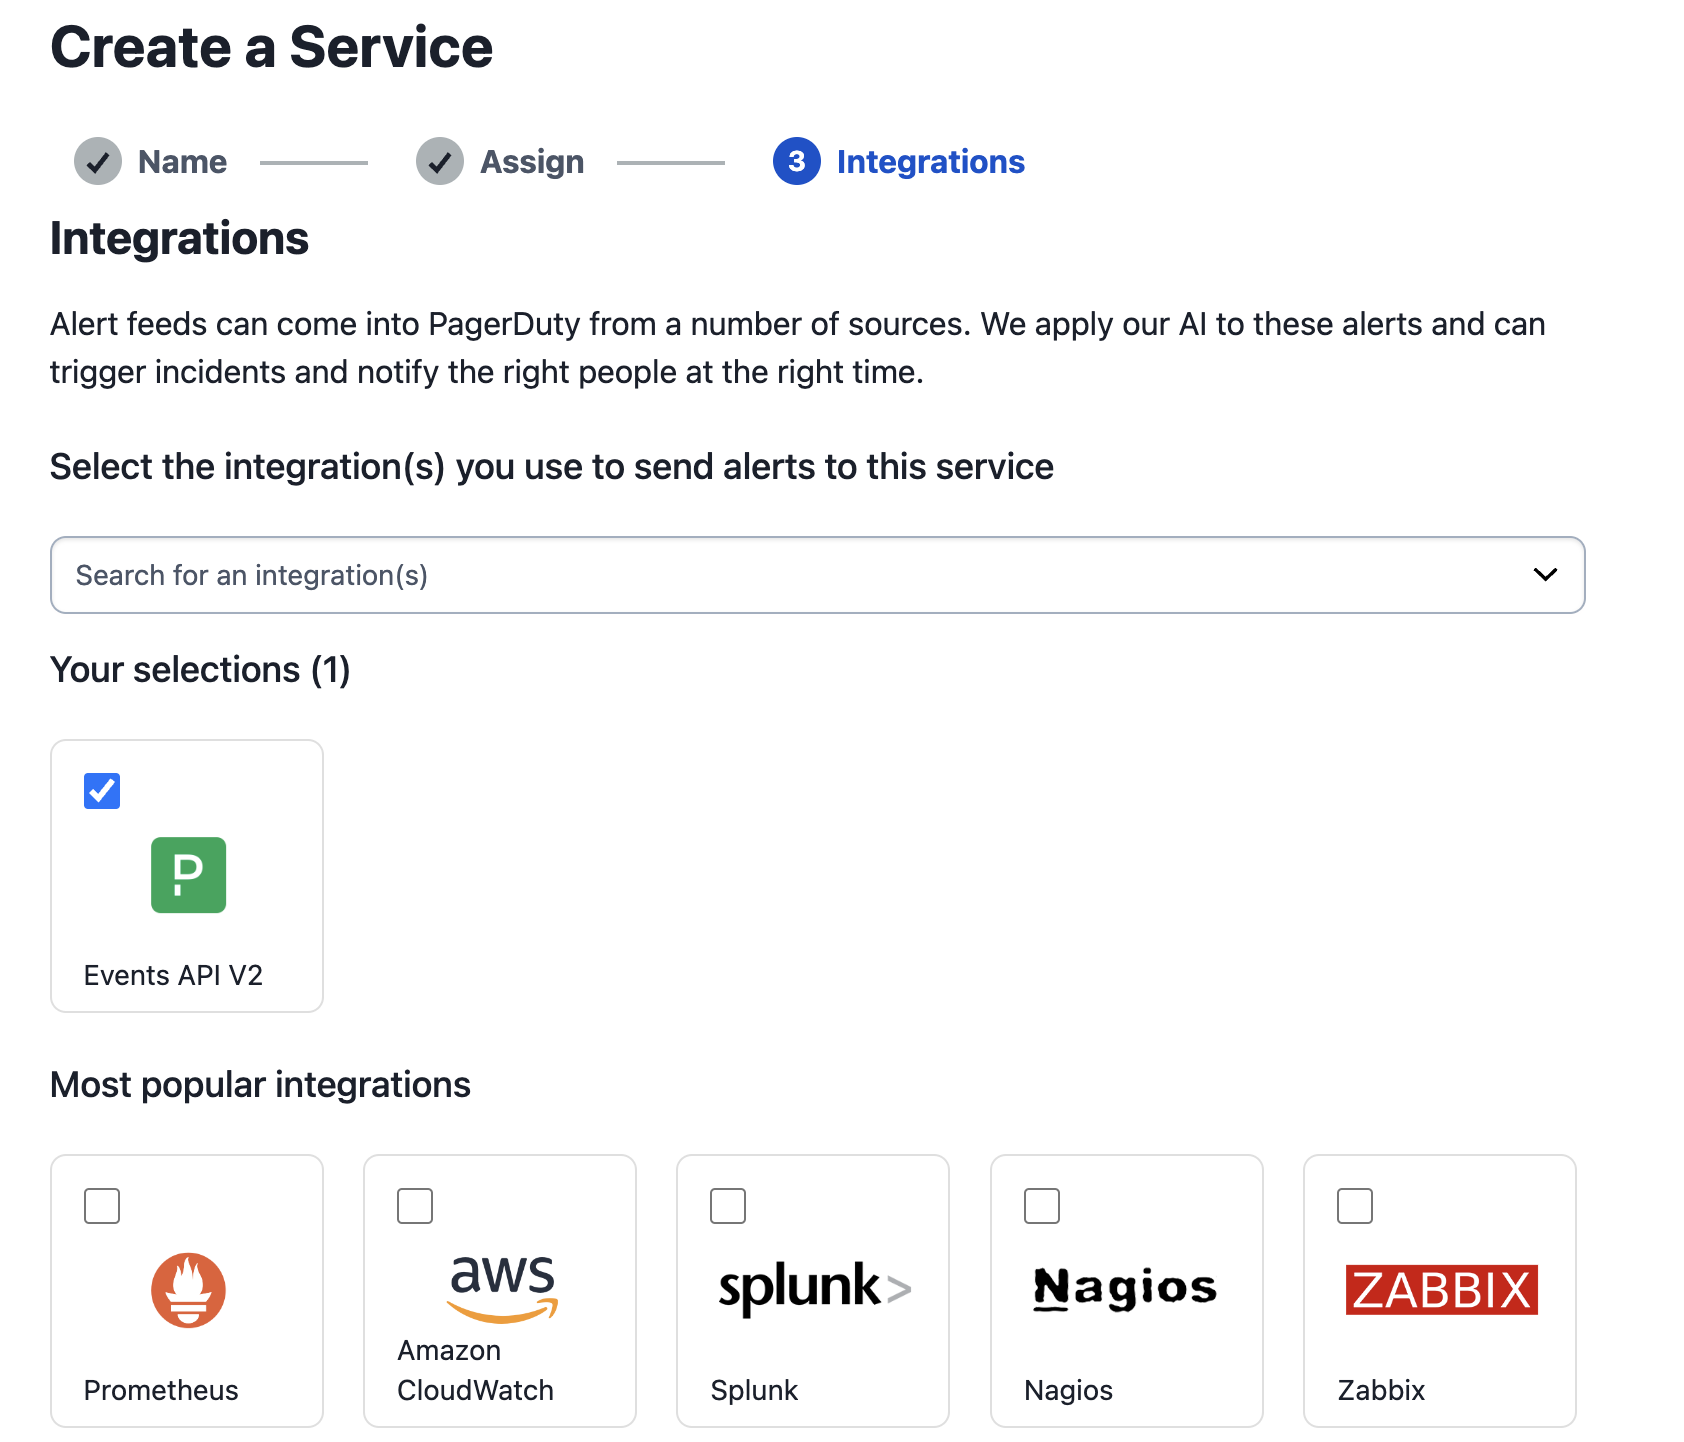Uncheck the Events API V2 checkbox
The height and width of the screenshot is (1442, 1684).
click(102, 791)
